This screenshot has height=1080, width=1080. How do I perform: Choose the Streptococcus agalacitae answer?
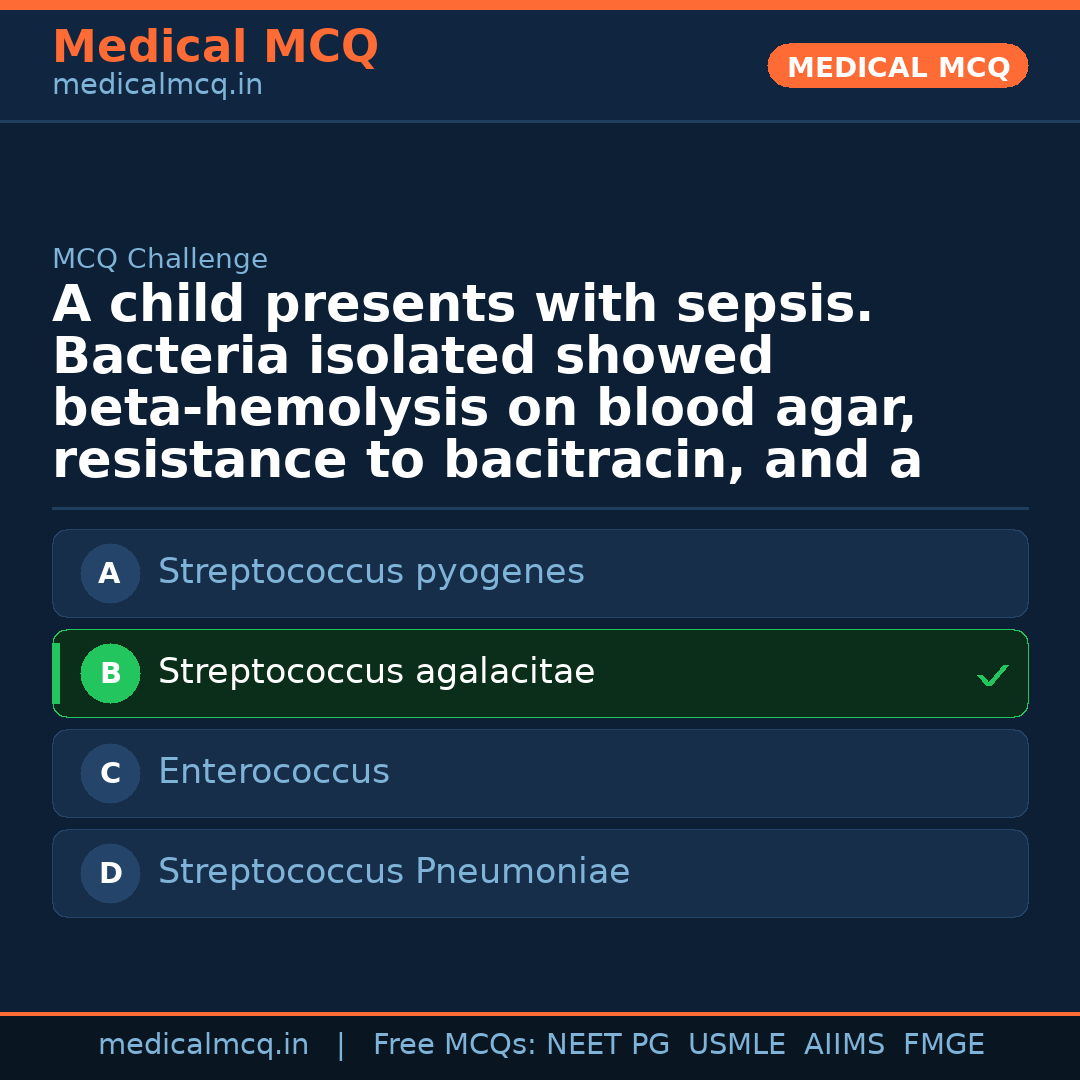376,672
